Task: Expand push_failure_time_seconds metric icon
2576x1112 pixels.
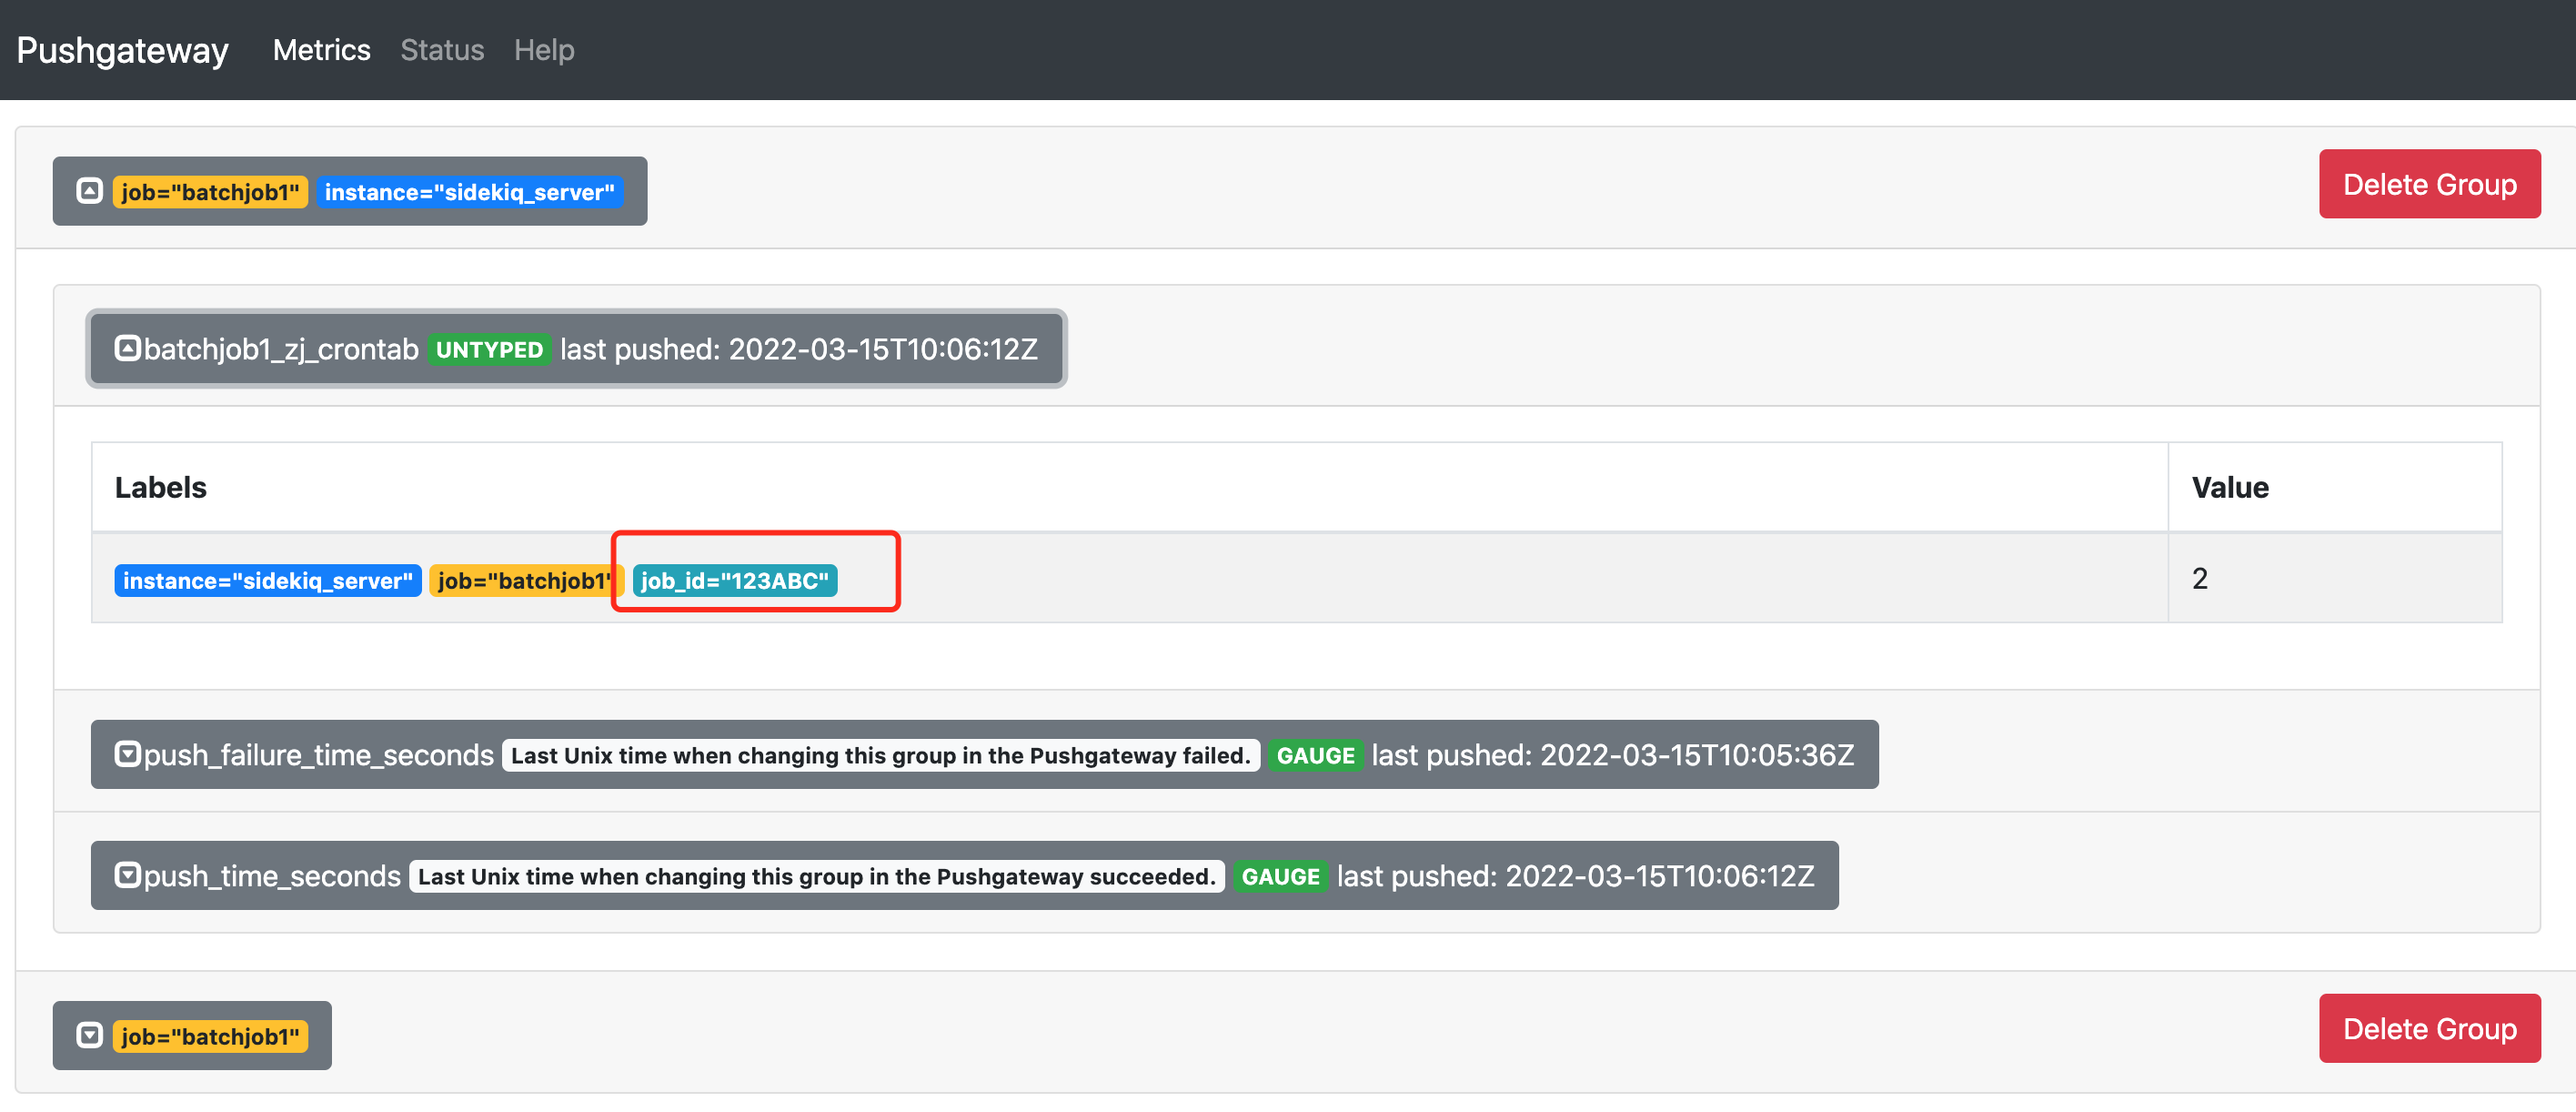Action: point(127,754)
